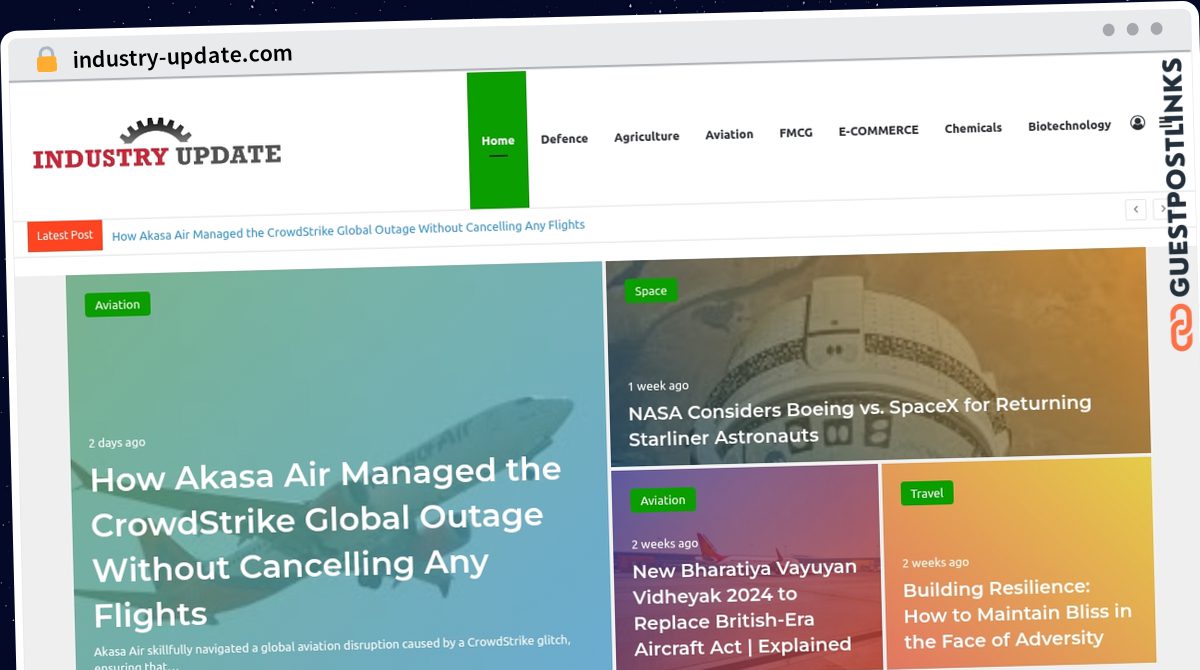Screen dimensions: 1200x670
Task: Open the Chemicals menu item
Action: [x=973, y=128]
